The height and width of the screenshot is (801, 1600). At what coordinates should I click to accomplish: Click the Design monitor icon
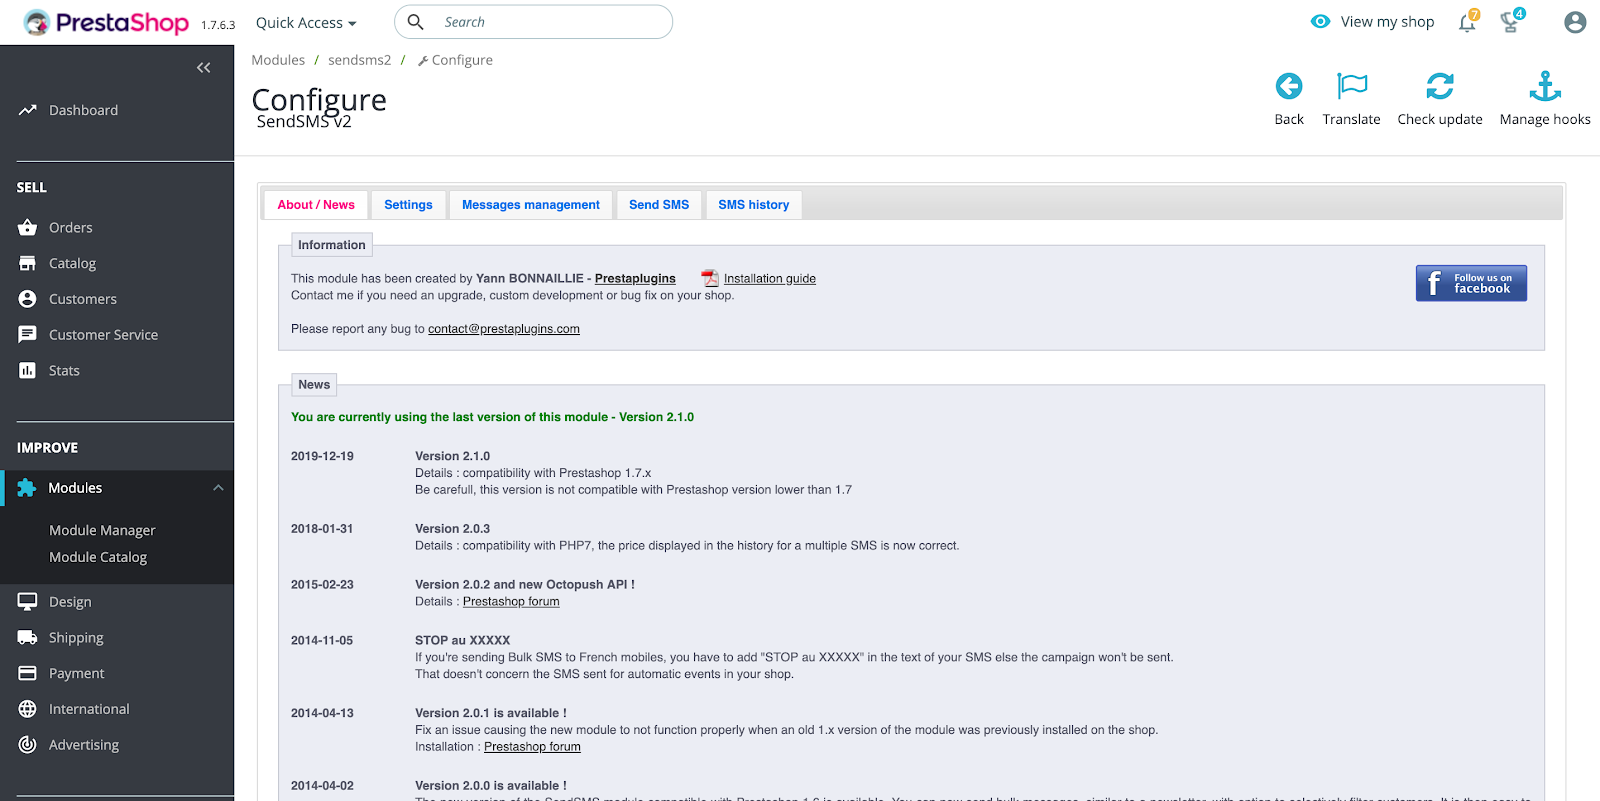pyautogui.click(x=27, y=602)
